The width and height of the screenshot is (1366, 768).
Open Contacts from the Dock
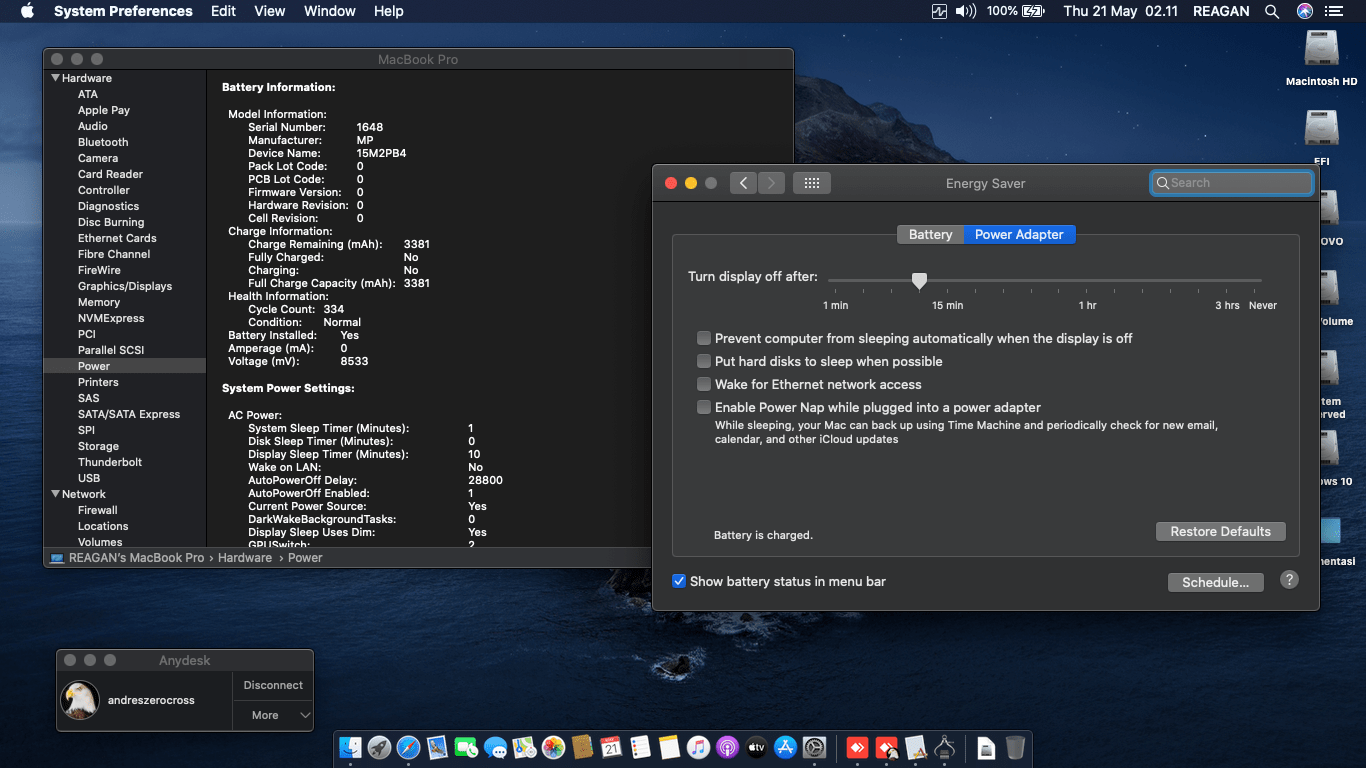coord(582,747)
